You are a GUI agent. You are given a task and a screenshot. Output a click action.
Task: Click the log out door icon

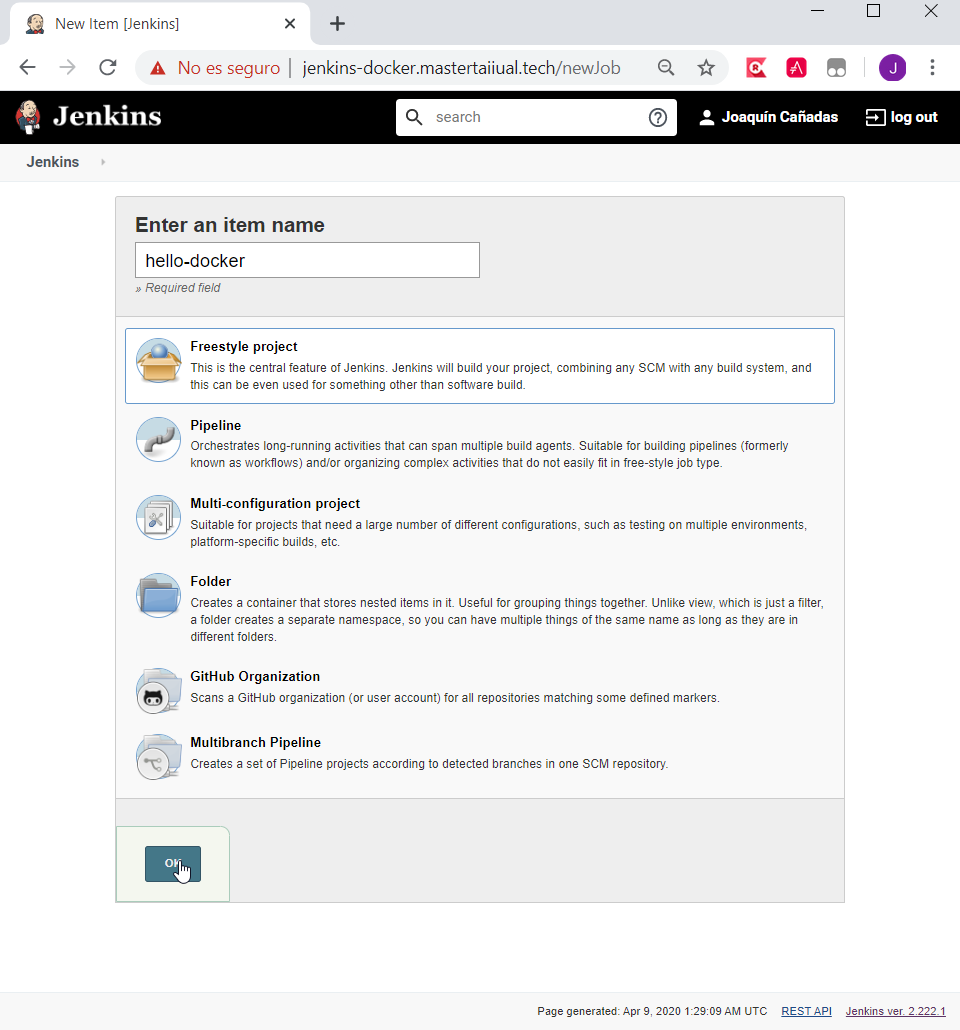pos(872,117)
